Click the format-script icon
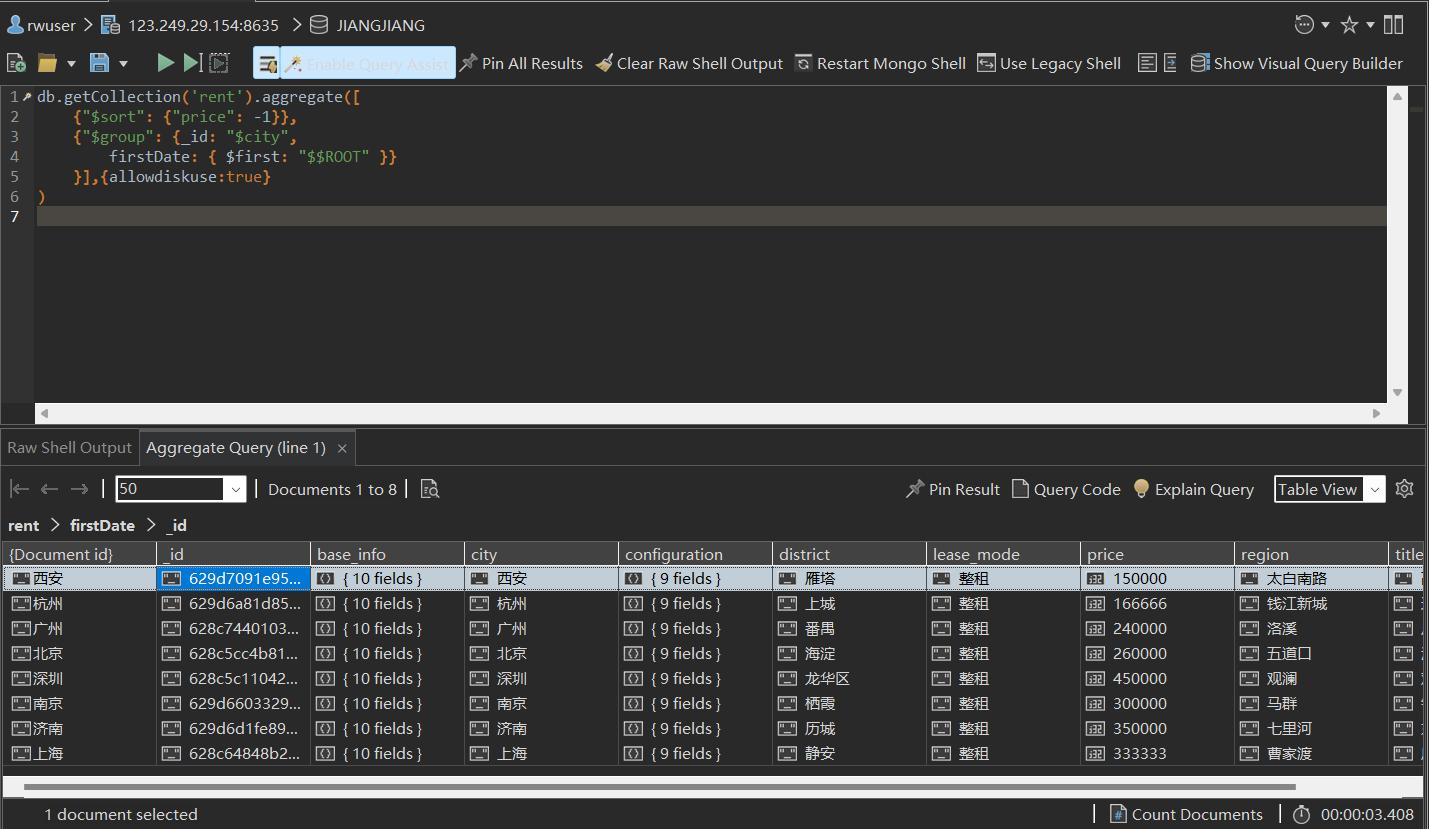 (x=1148, y=63)
